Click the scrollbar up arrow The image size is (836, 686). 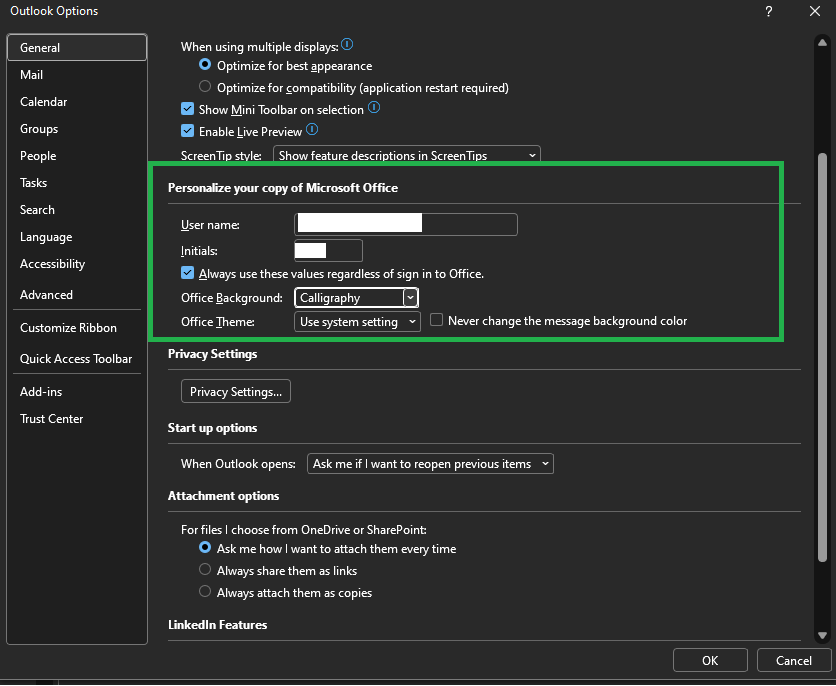pyautogui.click(x=822, y=43)
